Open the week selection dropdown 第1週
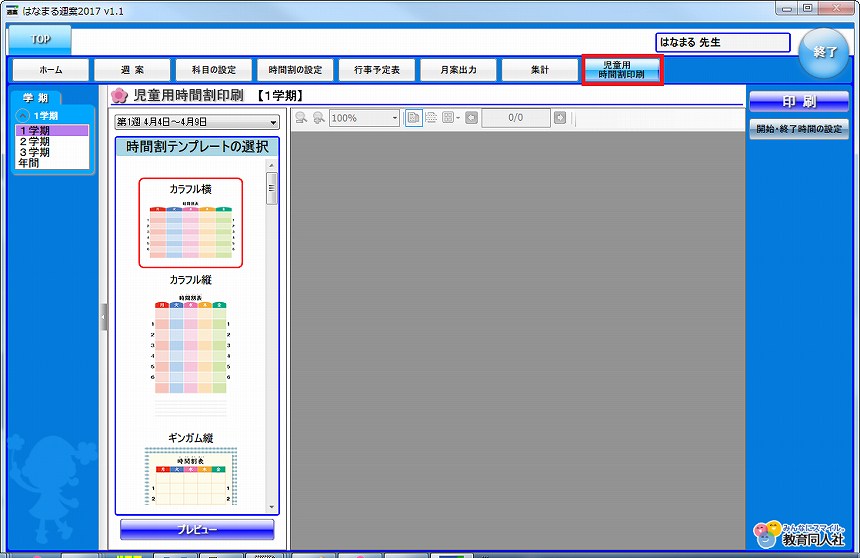 (x=197, y=122)
